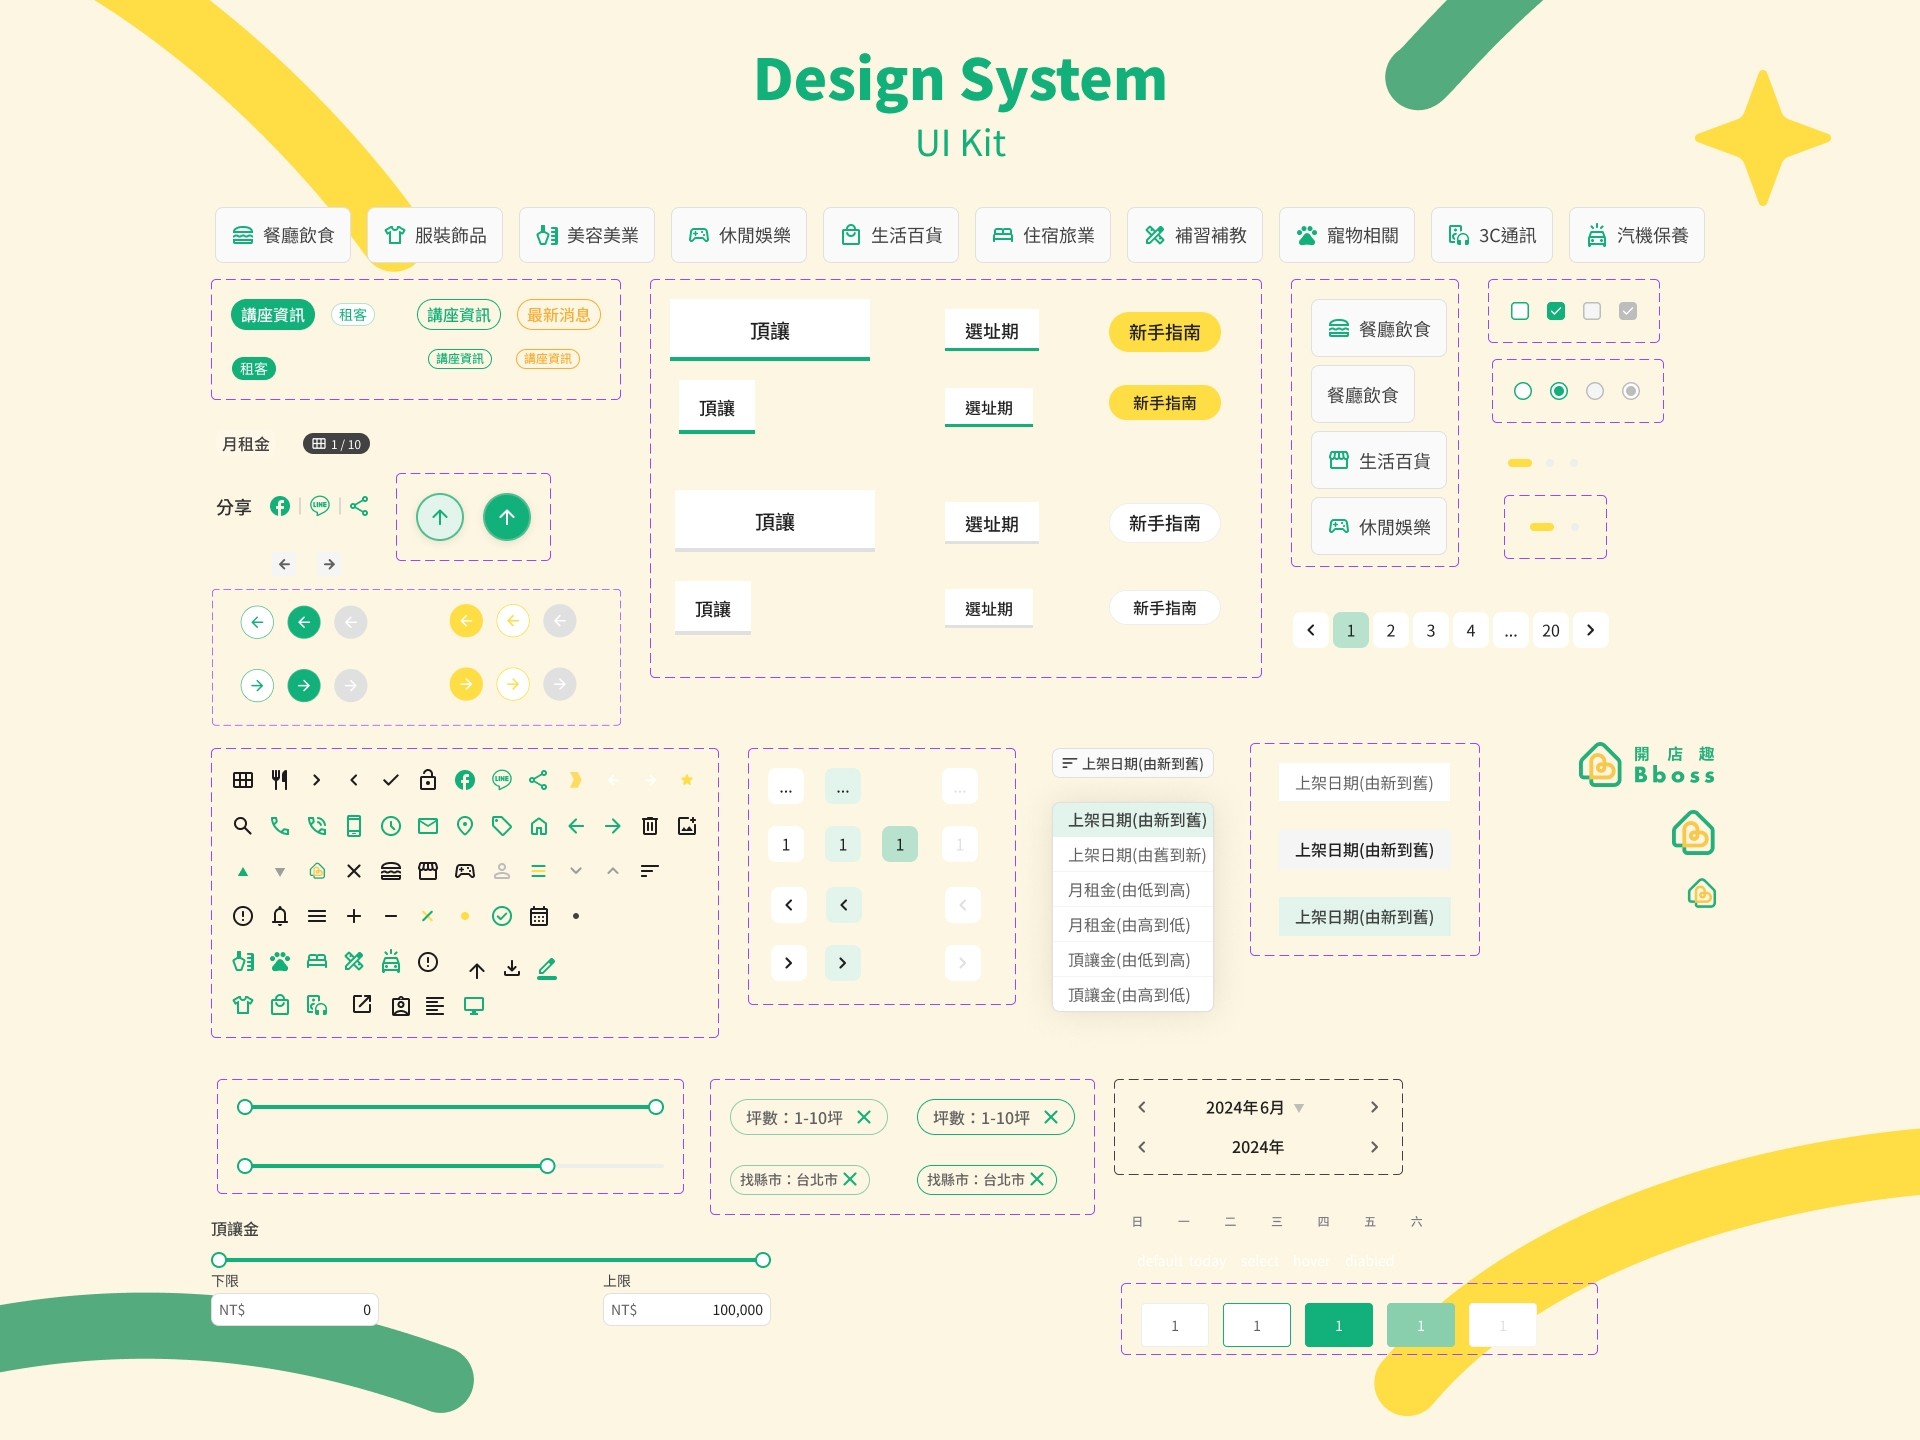
Task: Click the 上限 NT$ 100,000 input field
Action: coord(687,1310)
